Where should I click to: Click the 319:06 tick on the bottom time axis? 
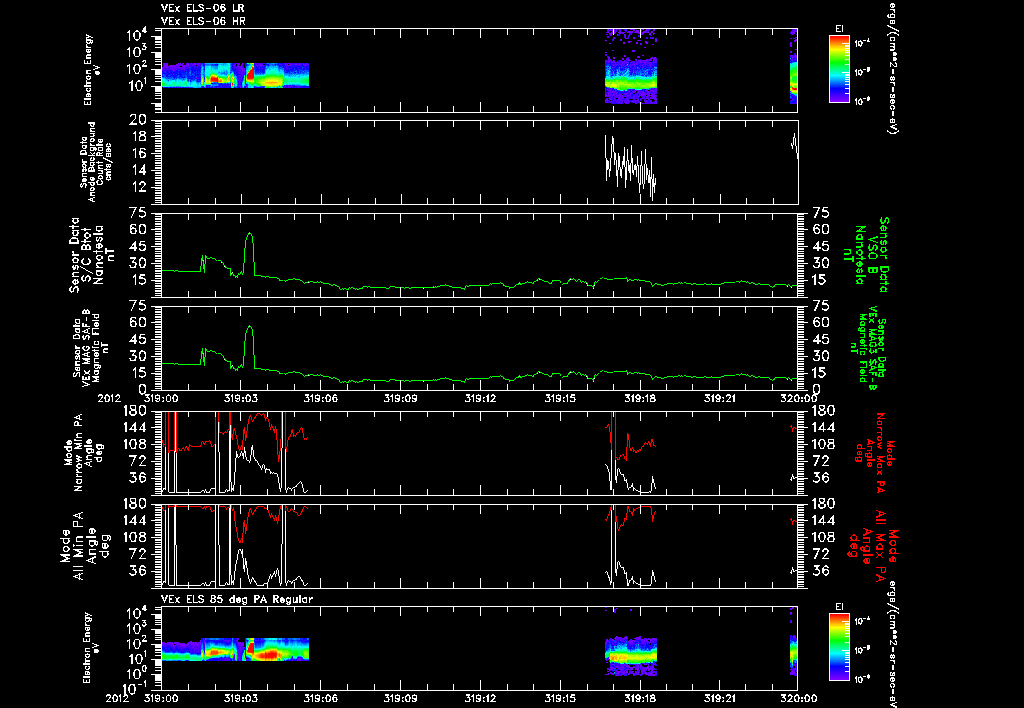click(x=321, y=698)
